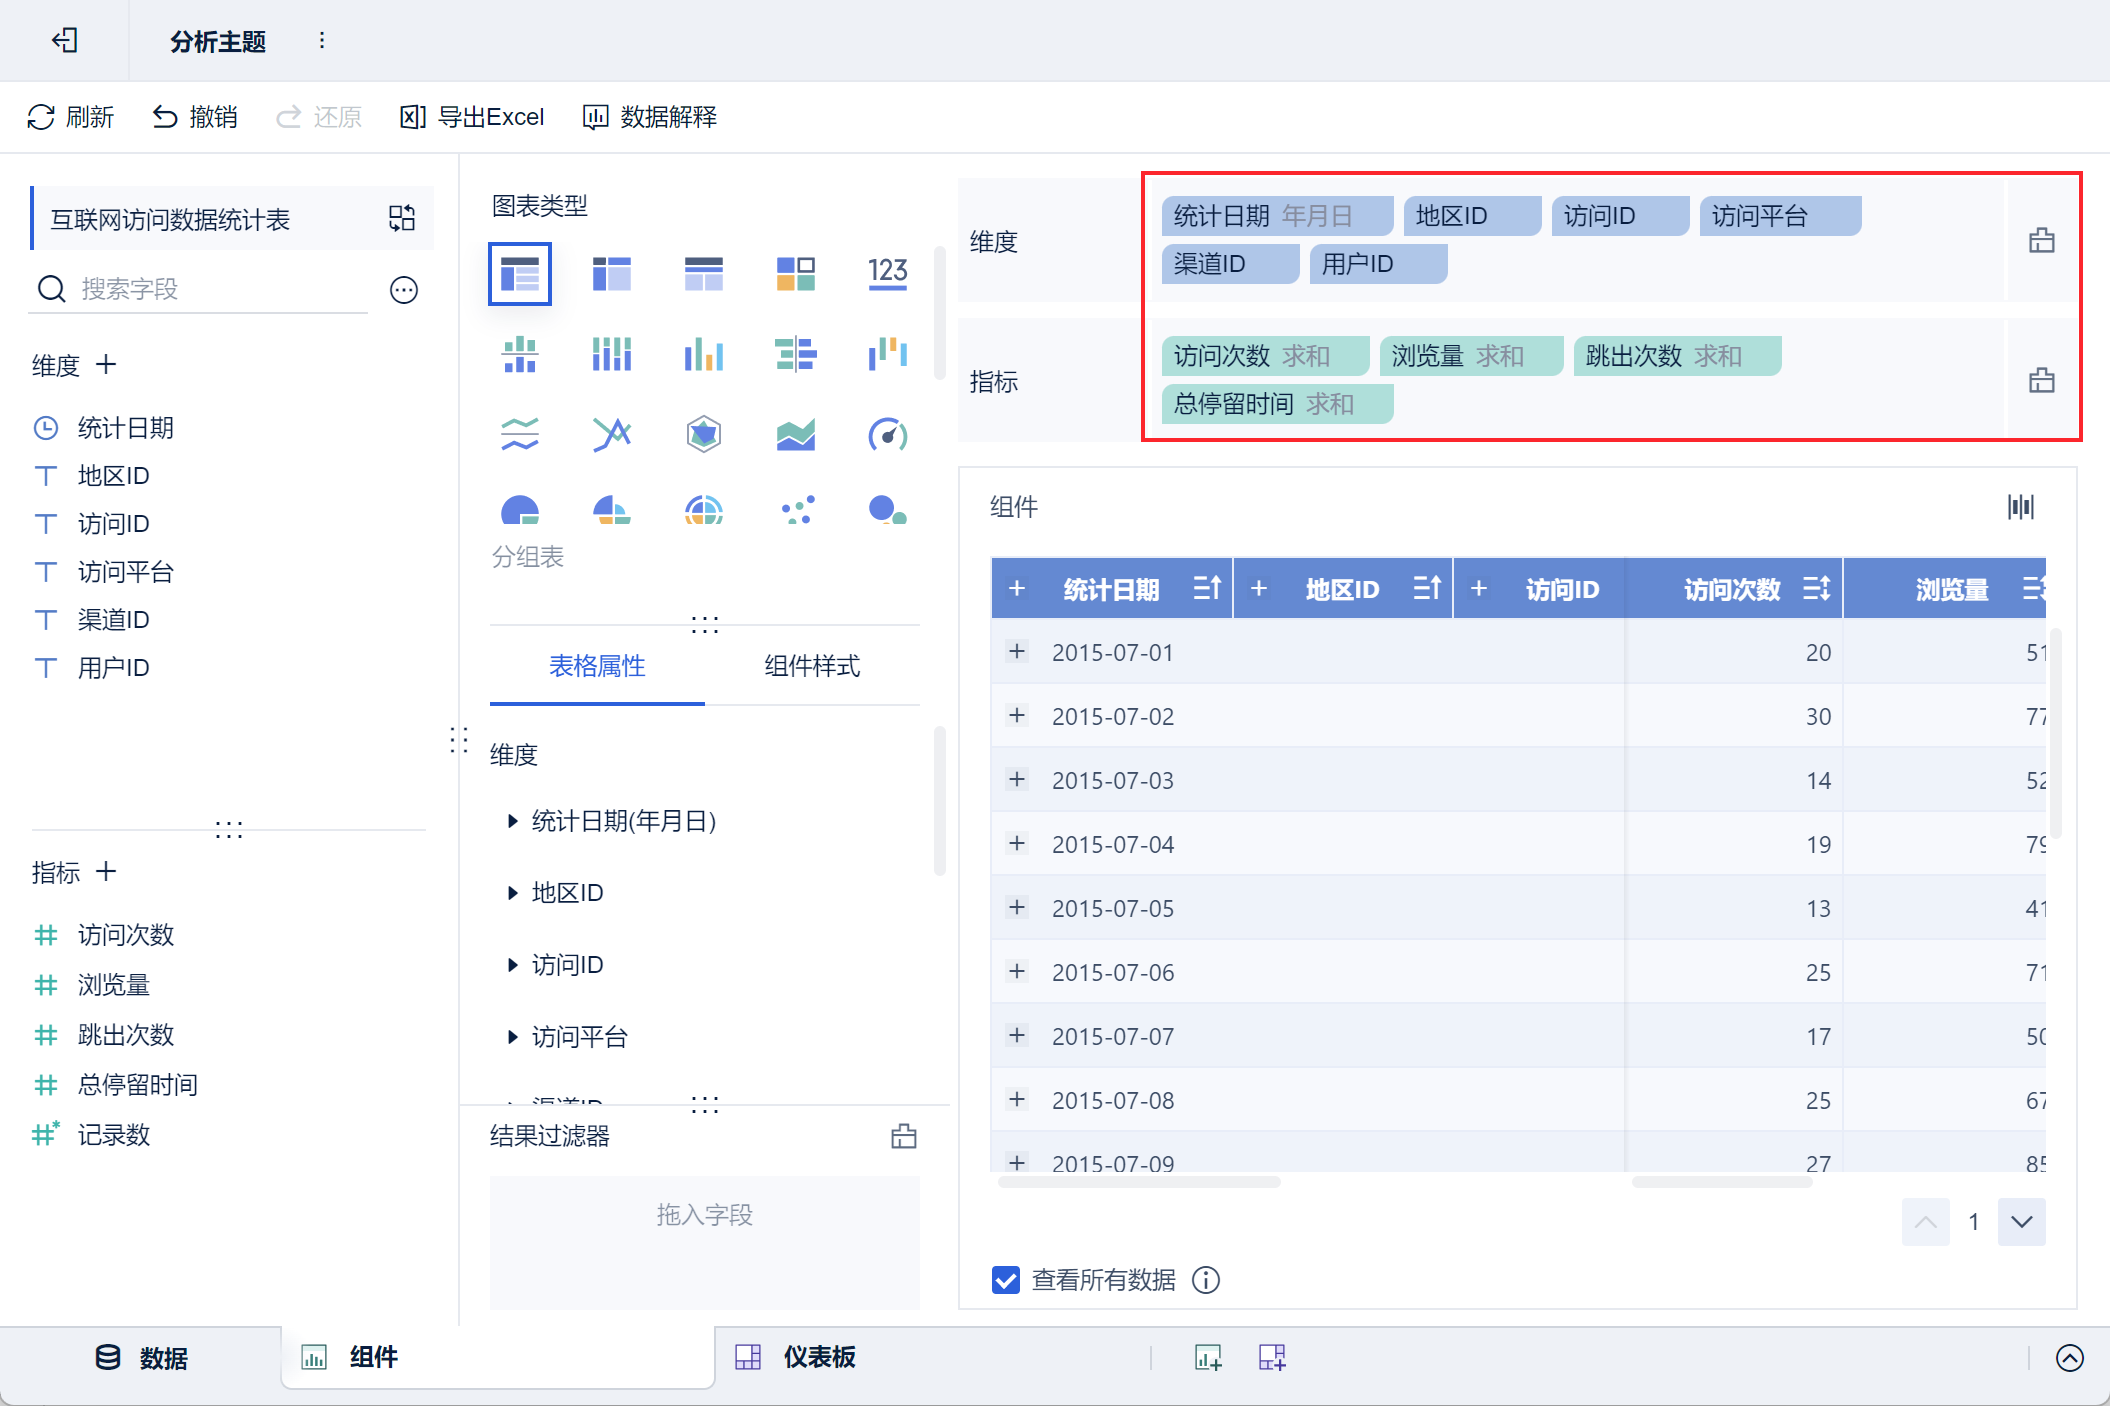Expand 访问平台 attribute section
Image resolution: width=2110 pixels, height=1406 pixels.
[x=513, y=1037]
